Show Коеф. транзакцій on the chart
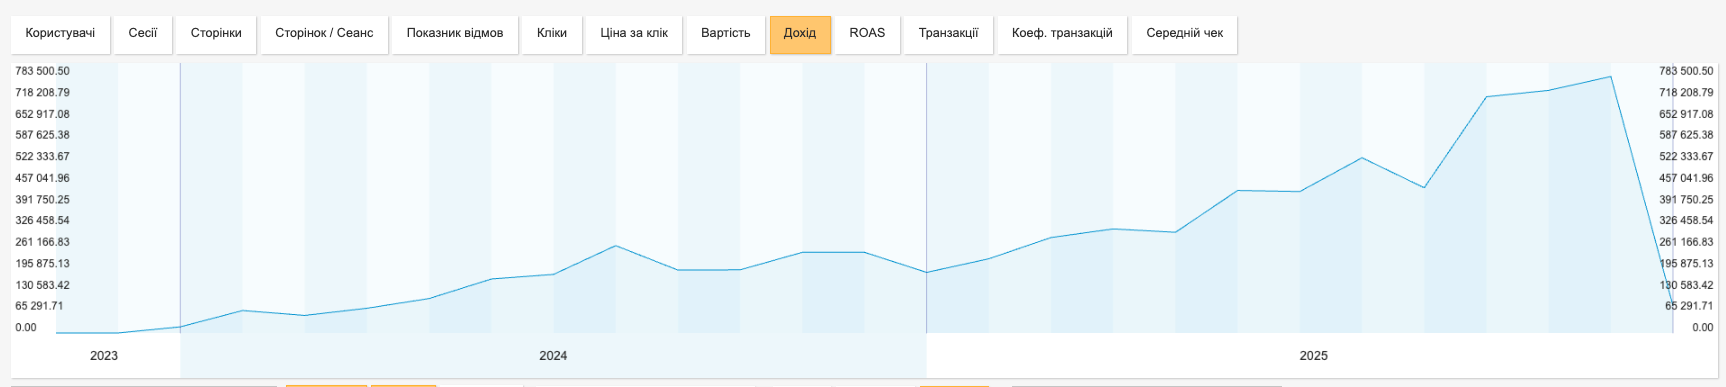 click(1062, 33)
